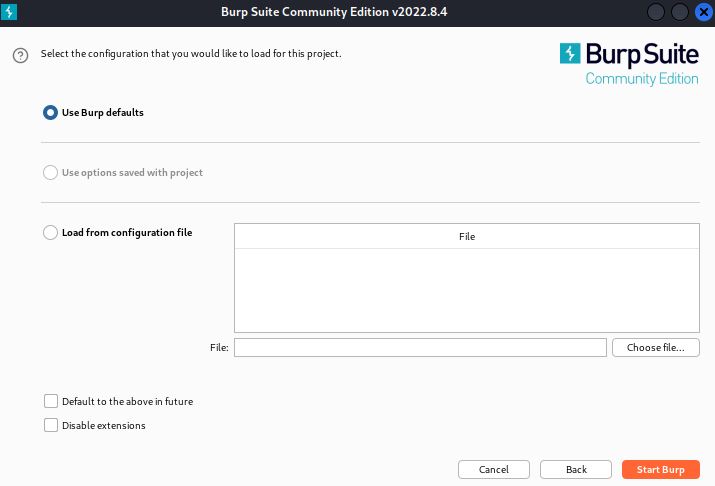Click the File column header in the table

tap(467, 237)
